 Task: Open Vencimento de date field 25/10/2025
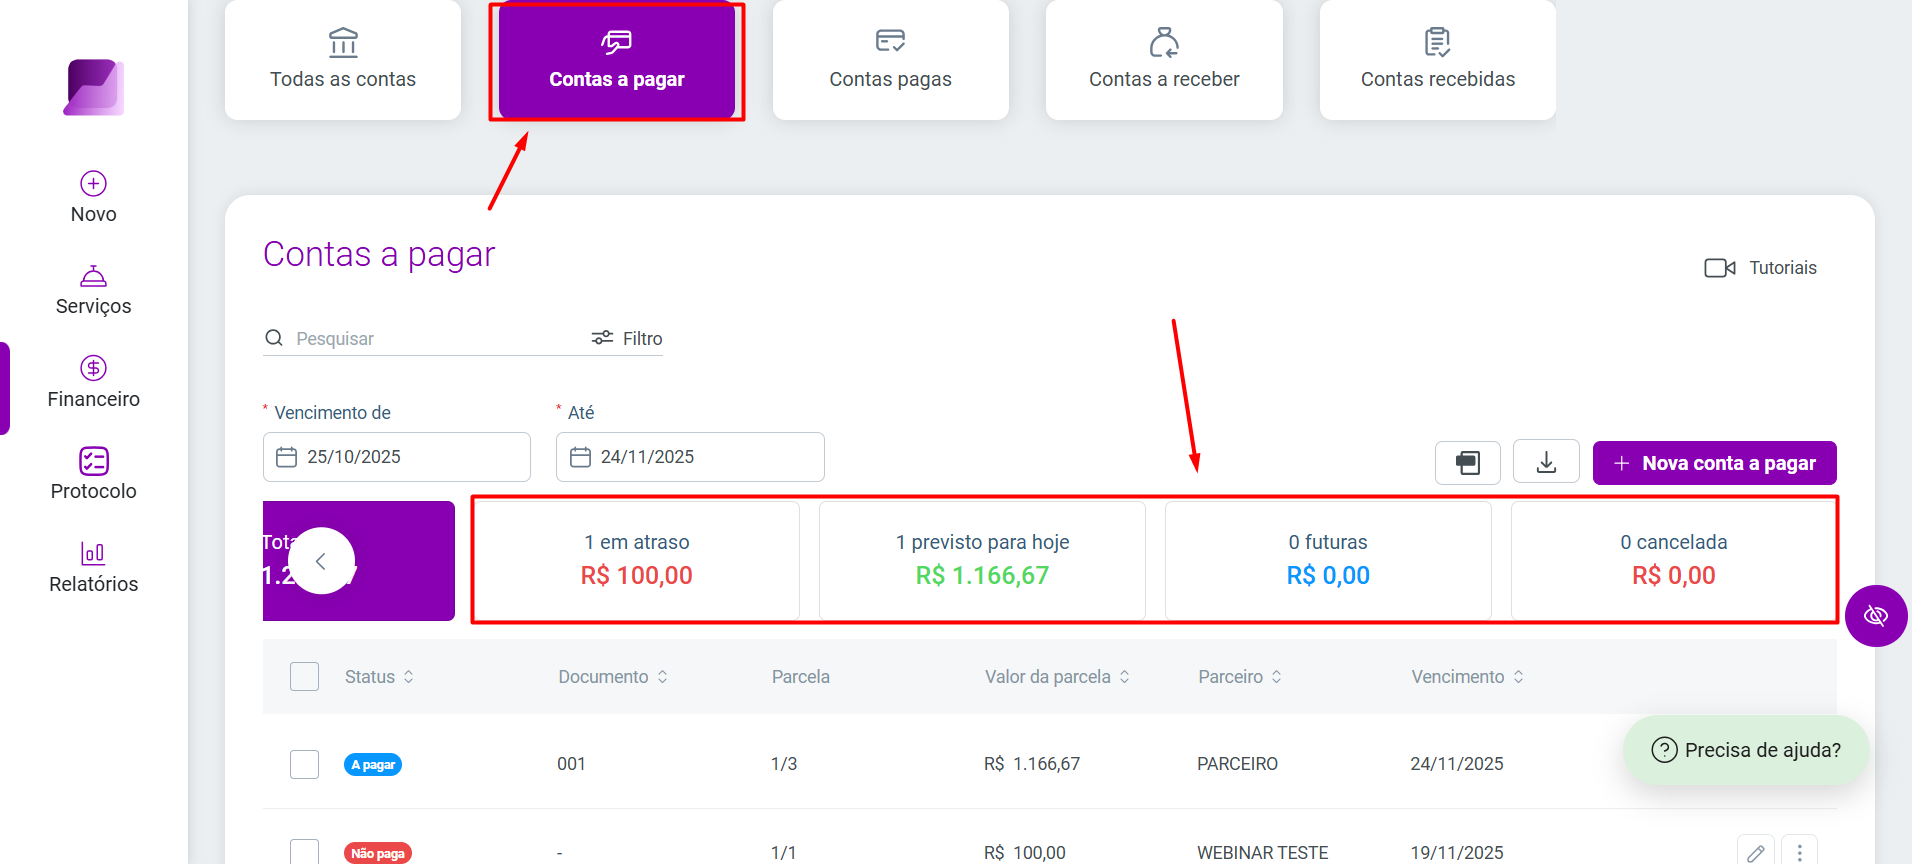[x=397, y=457]
